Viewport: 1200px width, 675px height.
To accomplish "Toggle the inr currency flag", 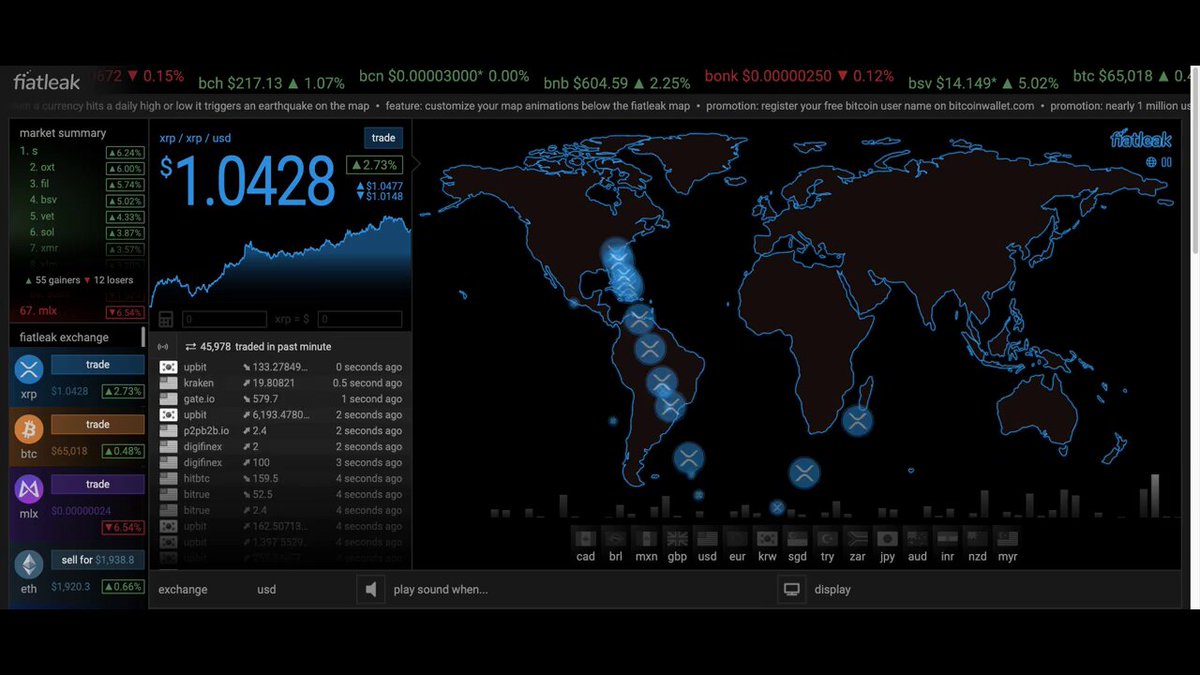I will tap(947, 538).
